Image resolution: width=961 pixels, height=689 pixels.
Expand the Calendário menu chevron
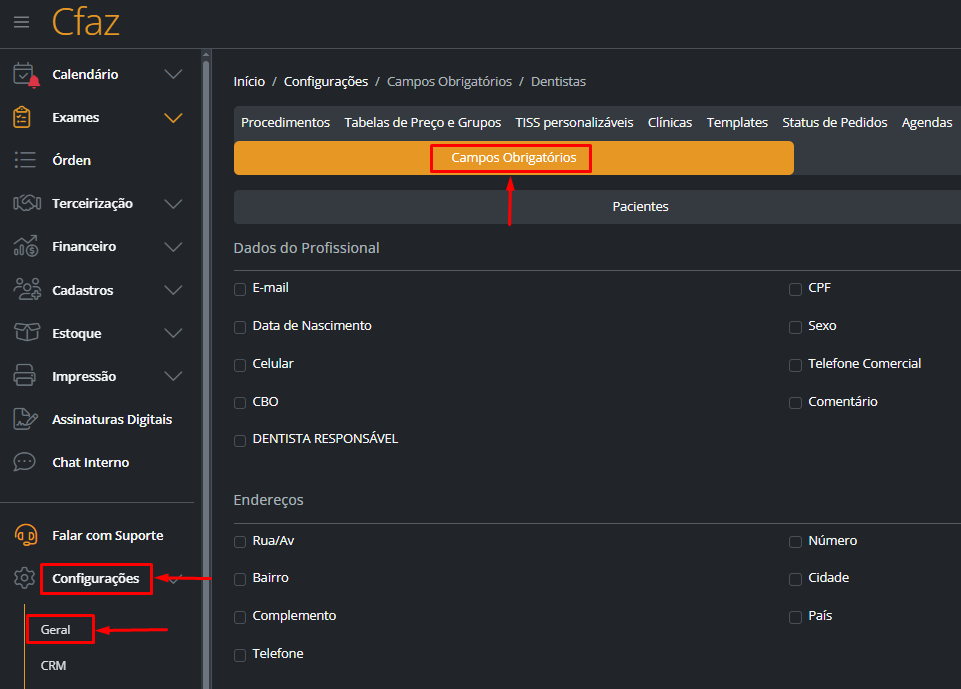pyautogui.click(x=173, y=74)
